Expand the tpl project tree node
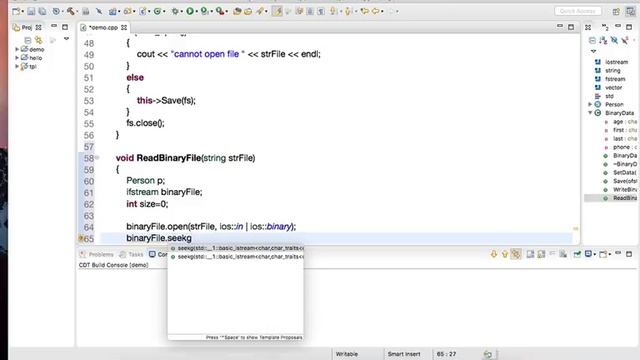The height and width of the screenshot is (360, 640). 17,66
